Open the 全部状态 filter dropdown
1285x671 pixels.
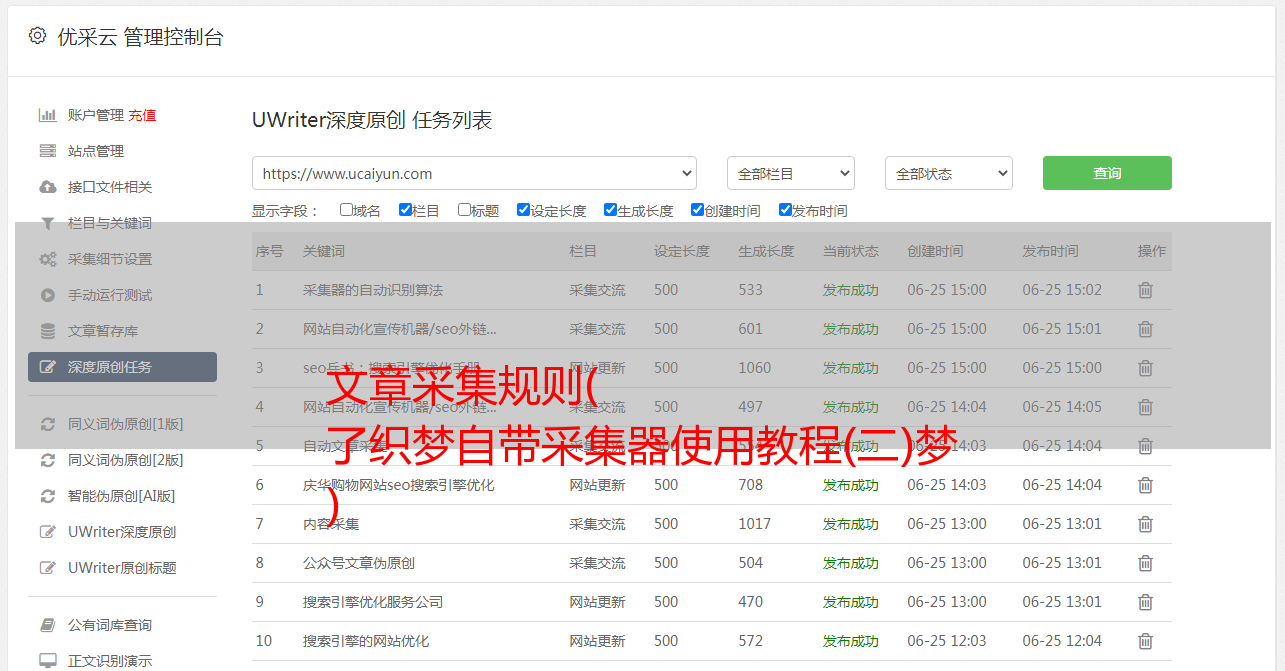tap(948, 173)
